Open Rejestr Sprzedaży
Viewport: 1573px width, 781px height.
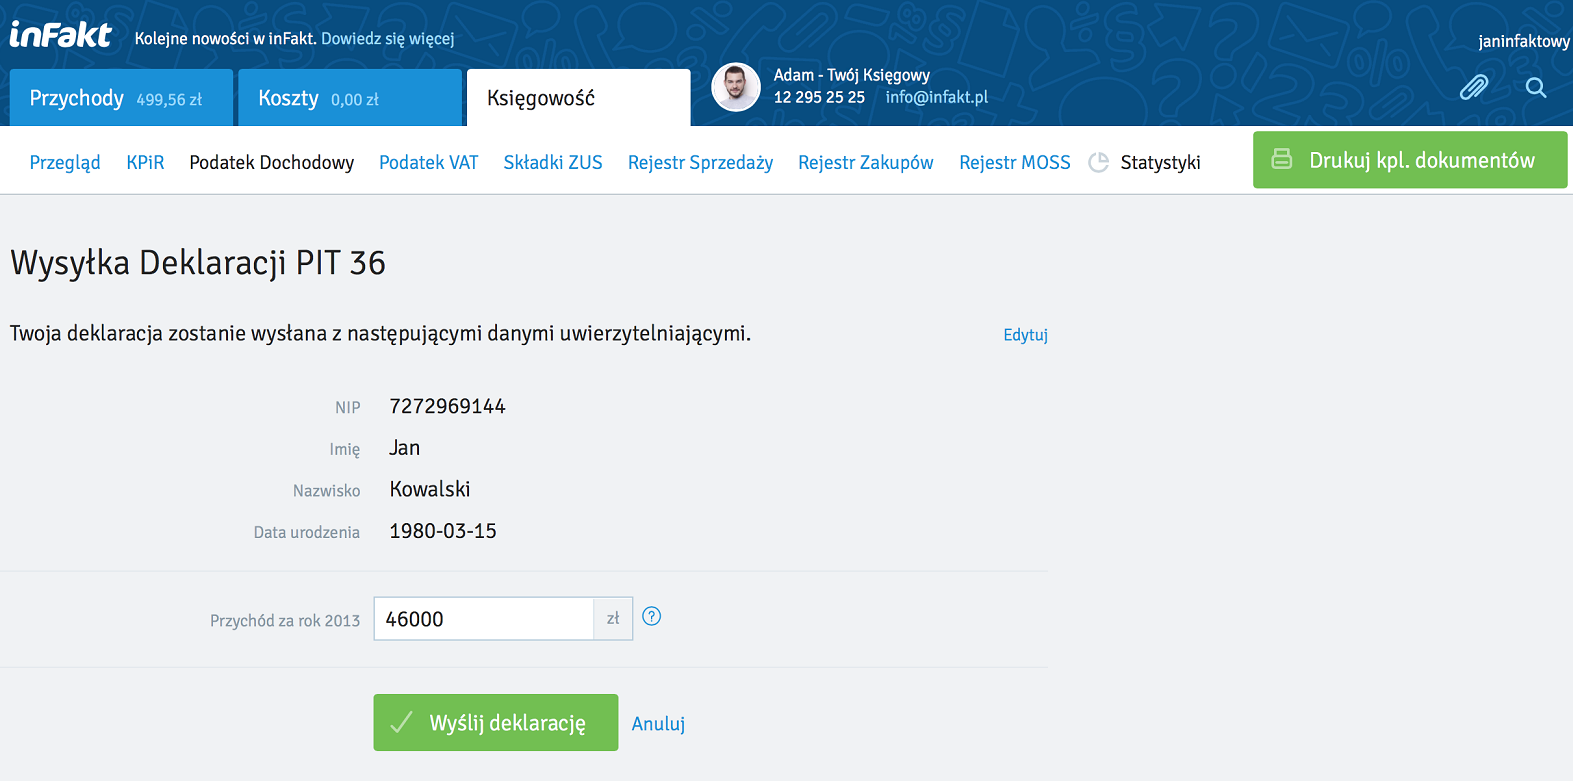click(700, 163)
